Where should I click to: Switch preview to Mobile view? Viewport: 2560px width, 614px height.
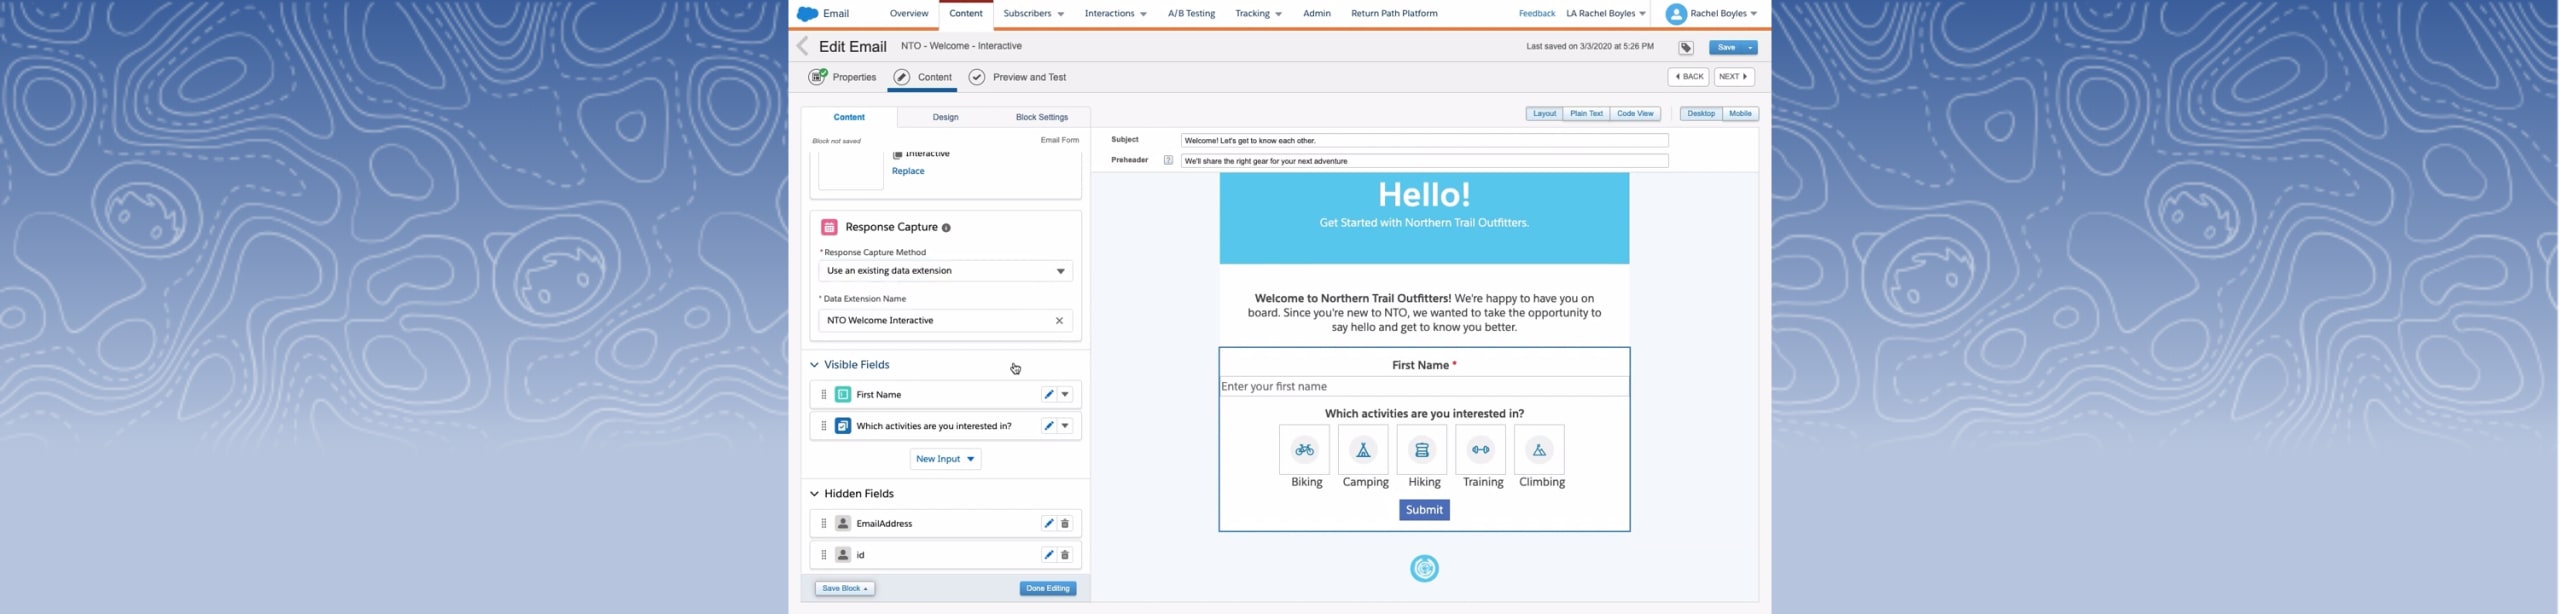click(x=1740, y=114)
